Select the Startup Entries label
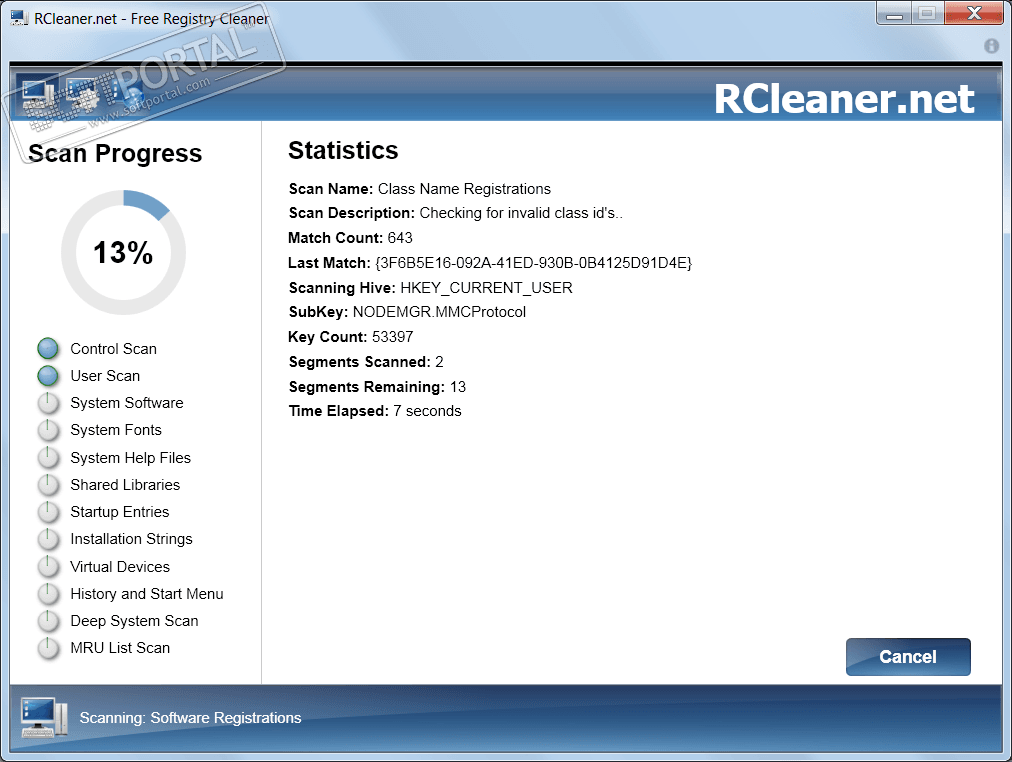The width and height of the screenshot is (1012, 762). point(120,512)
